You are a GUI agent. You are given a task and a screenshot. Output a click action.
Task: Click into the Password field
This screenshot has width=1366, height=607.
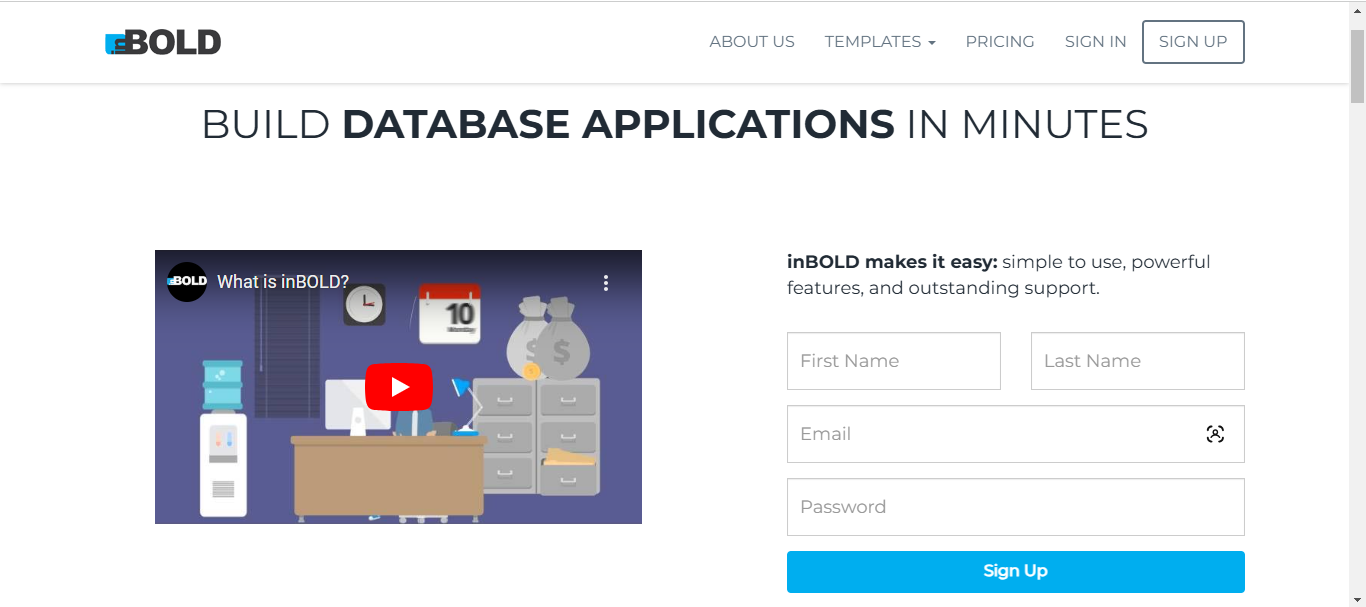[1016, 507]
